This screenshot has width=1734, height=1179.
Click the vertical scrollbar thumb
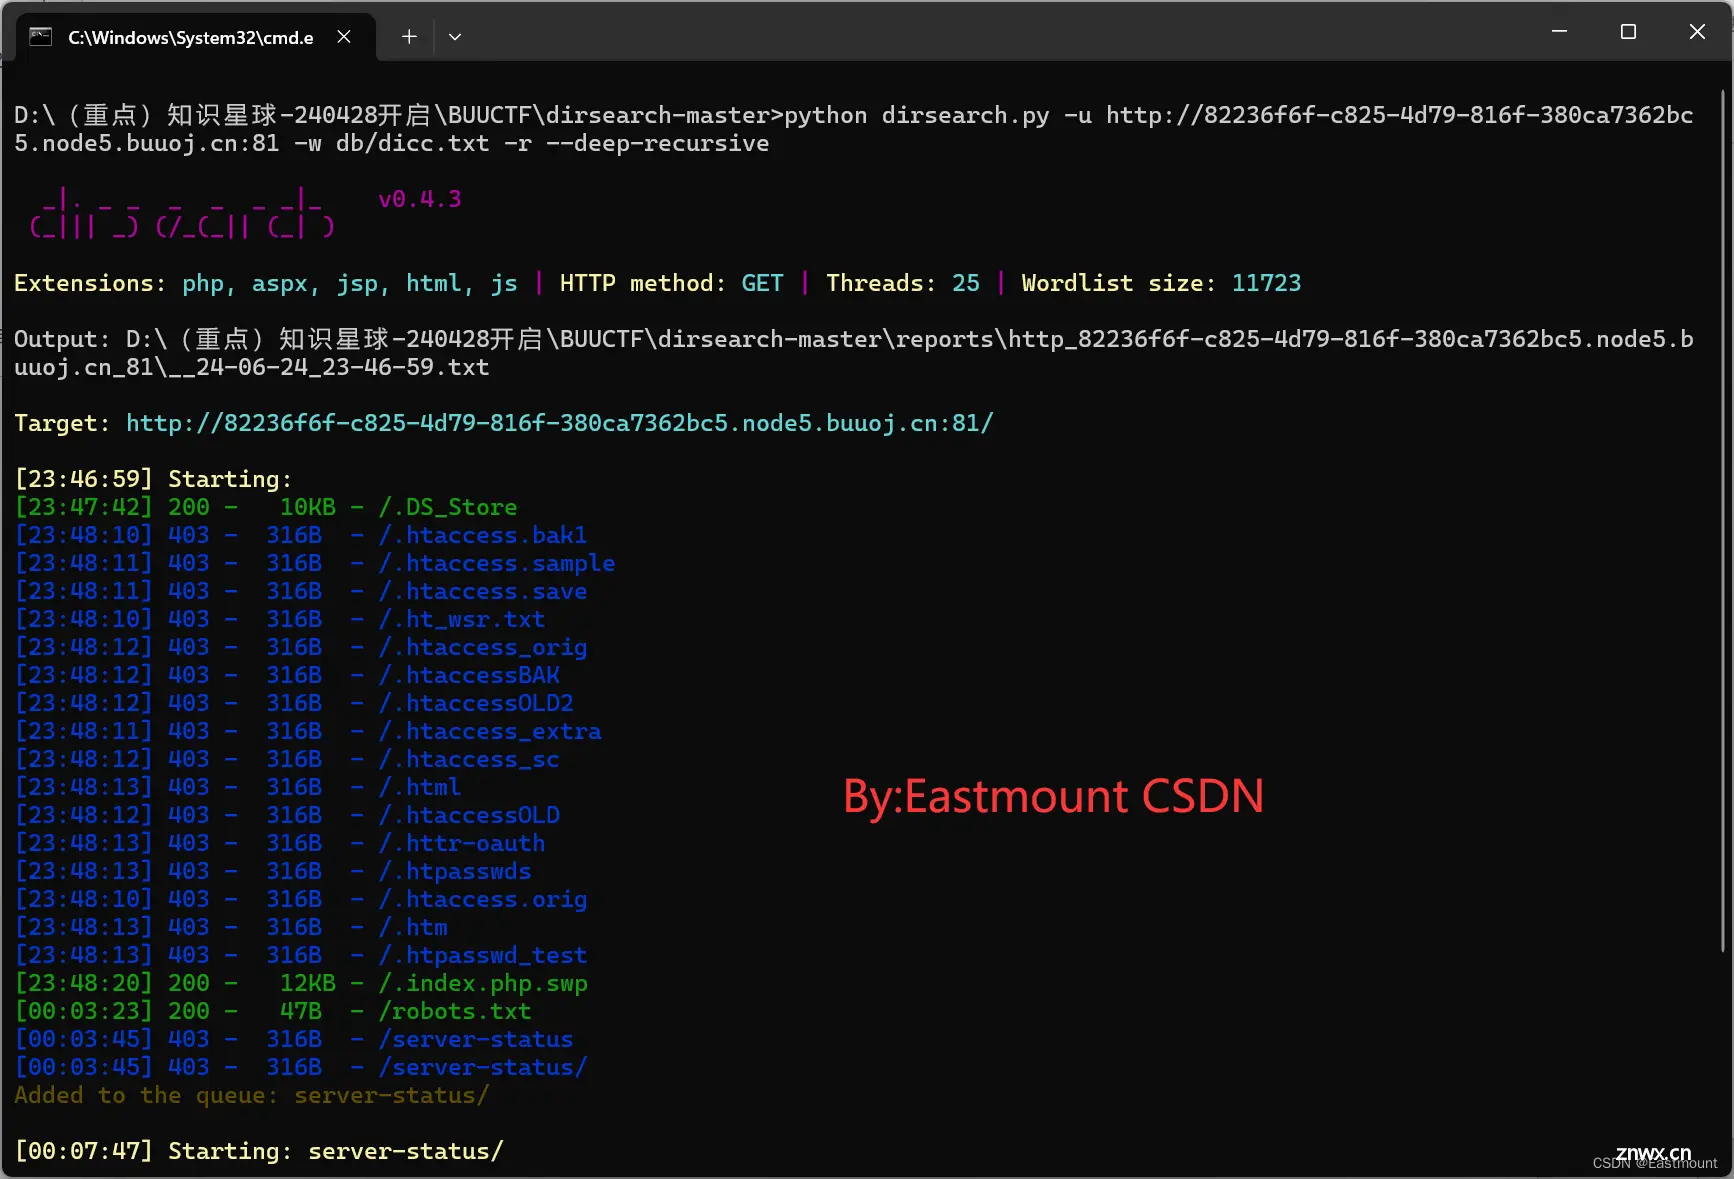pyautogui.click(x=1723, y=520)
